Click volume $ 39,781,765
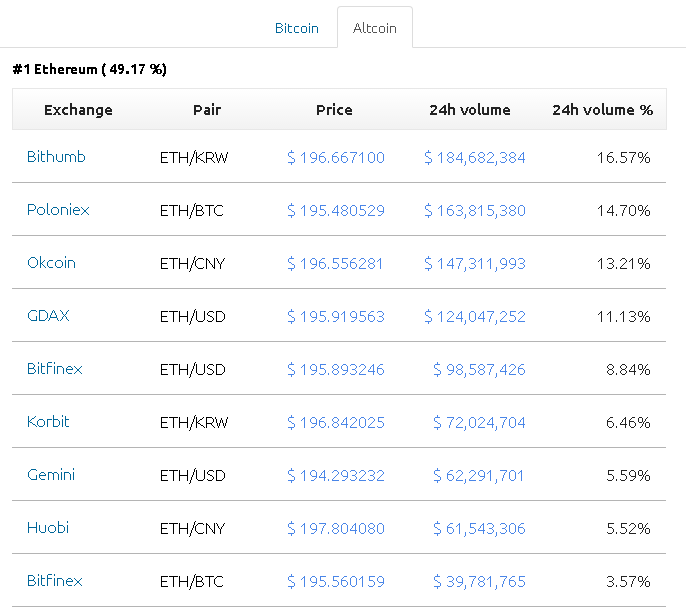Image resolution: width=686 pixels, height=610 pixels. coord(479,581)
